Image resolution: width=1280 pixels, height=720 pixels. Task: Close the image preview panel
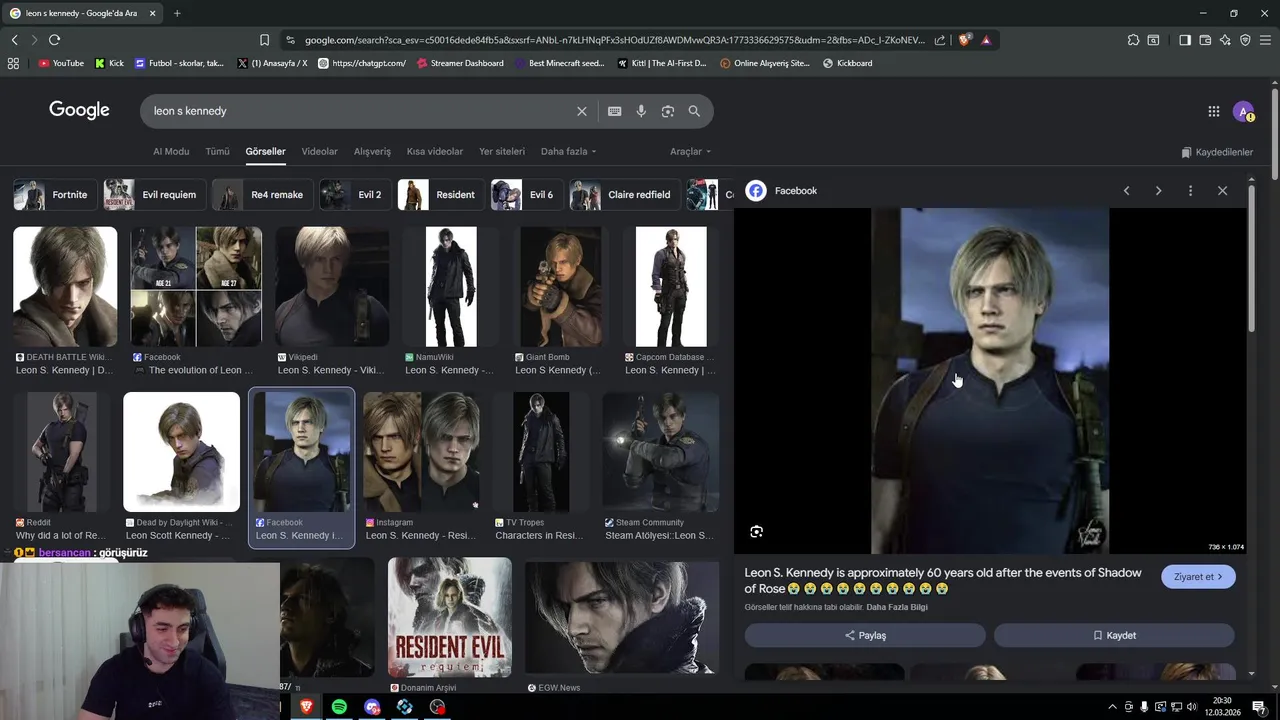tap(1222, 191)
